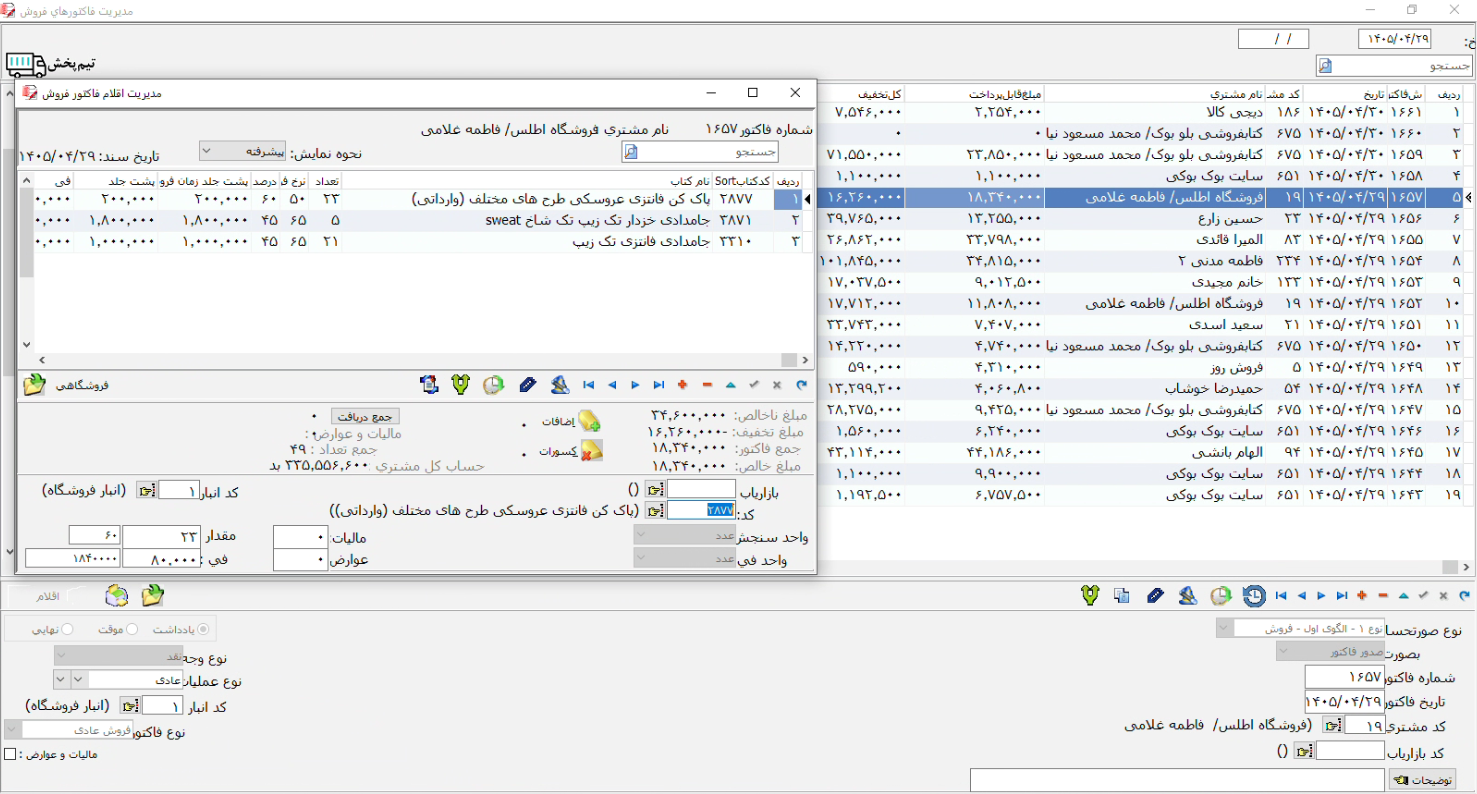Click the copy documents icon in main window toolbar
Viewport: 1477px width, 794px height.
[x=1122, y=596]
